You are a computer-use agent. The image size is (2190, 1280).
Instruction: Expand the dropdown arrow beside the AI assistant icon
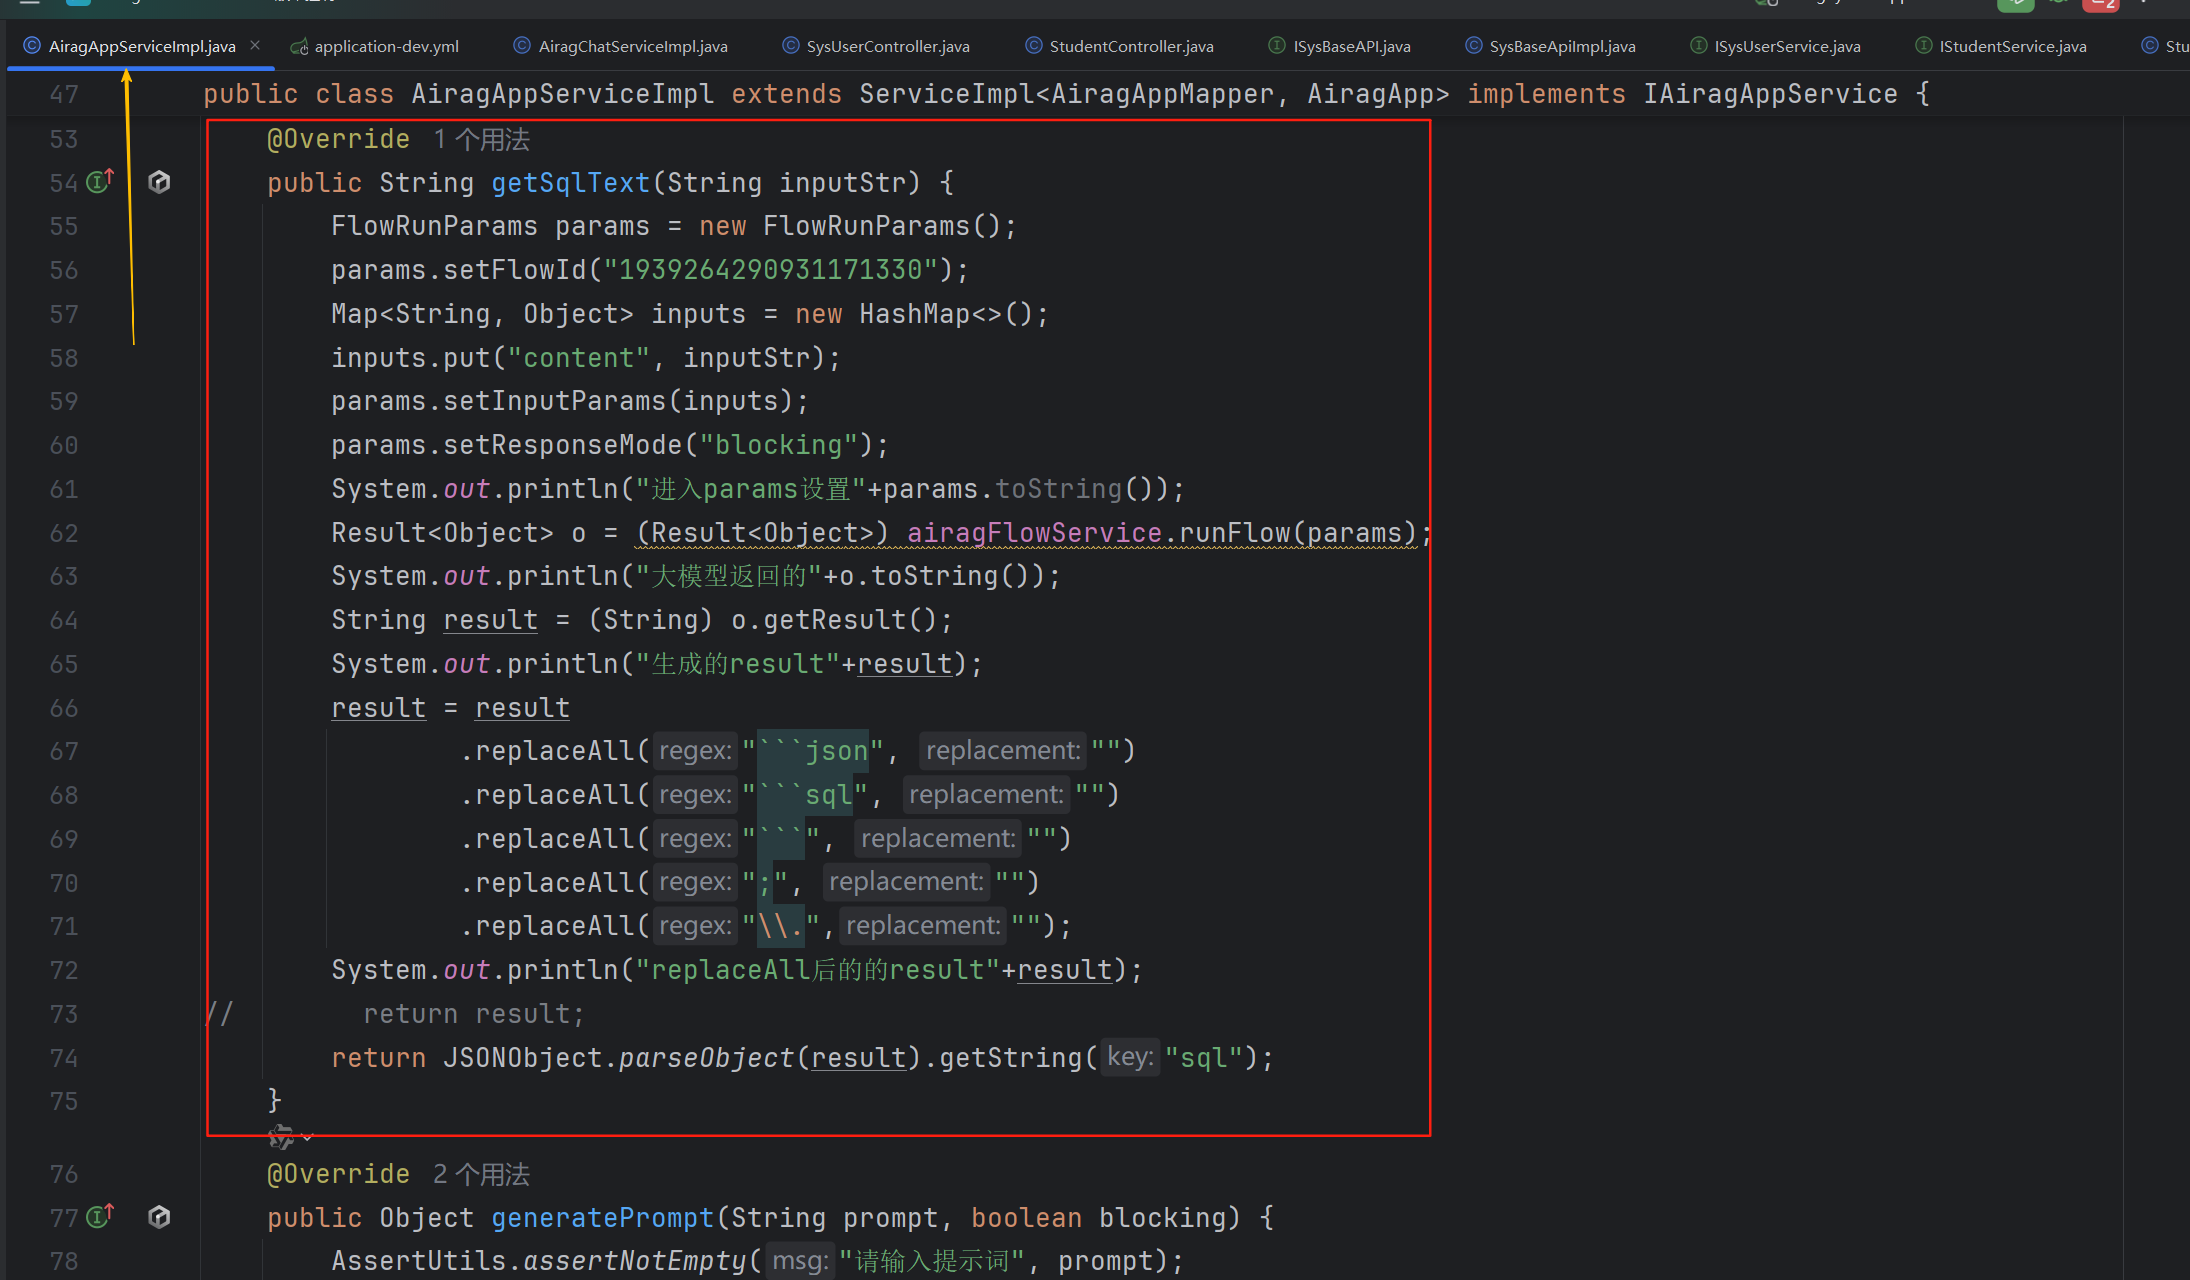307,1138
